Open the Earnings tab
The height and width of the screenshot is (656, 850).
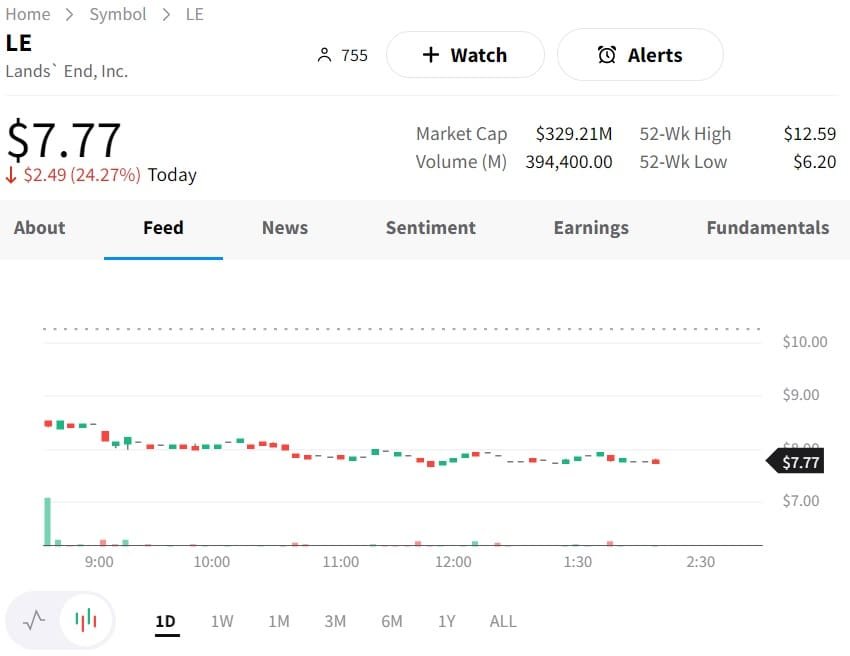(x=591, y=228)
